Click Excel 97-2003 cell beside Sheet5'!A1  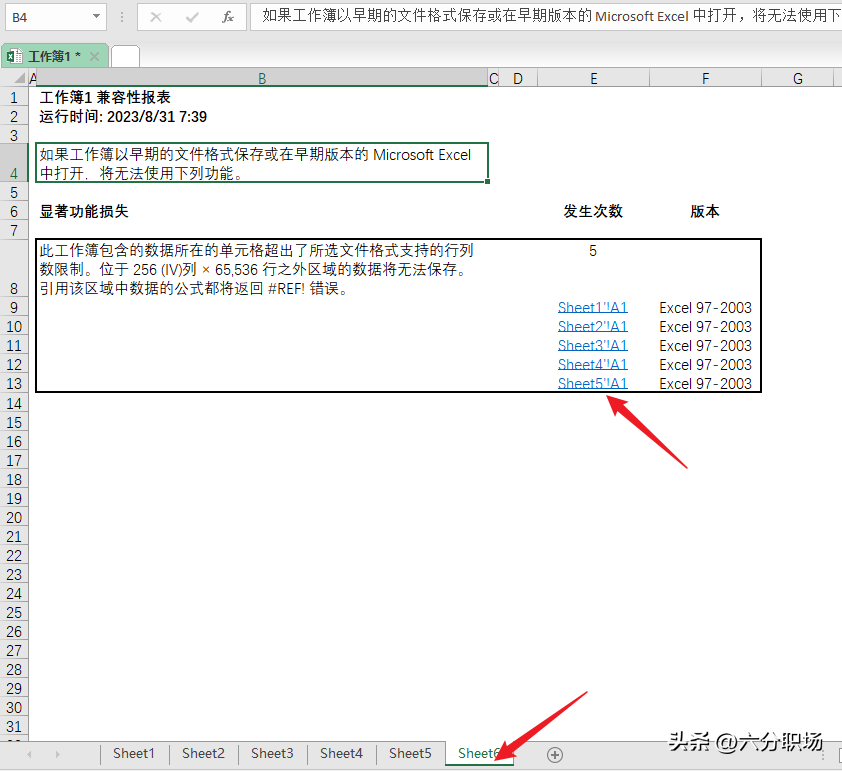pos(706,383)
